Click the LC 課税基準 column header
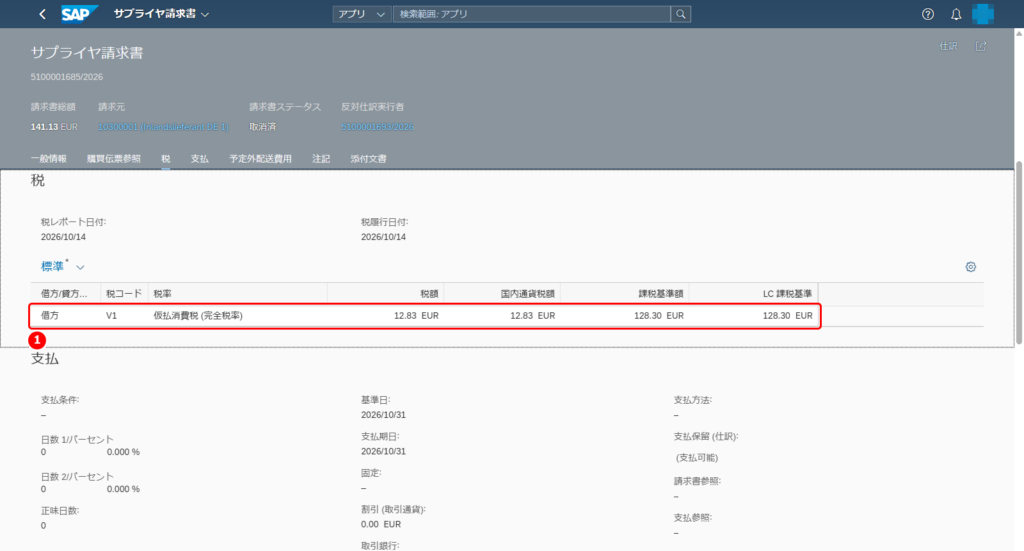Image resolution: width=1024 pixels, height=551 pixels. tap(753, 294)
